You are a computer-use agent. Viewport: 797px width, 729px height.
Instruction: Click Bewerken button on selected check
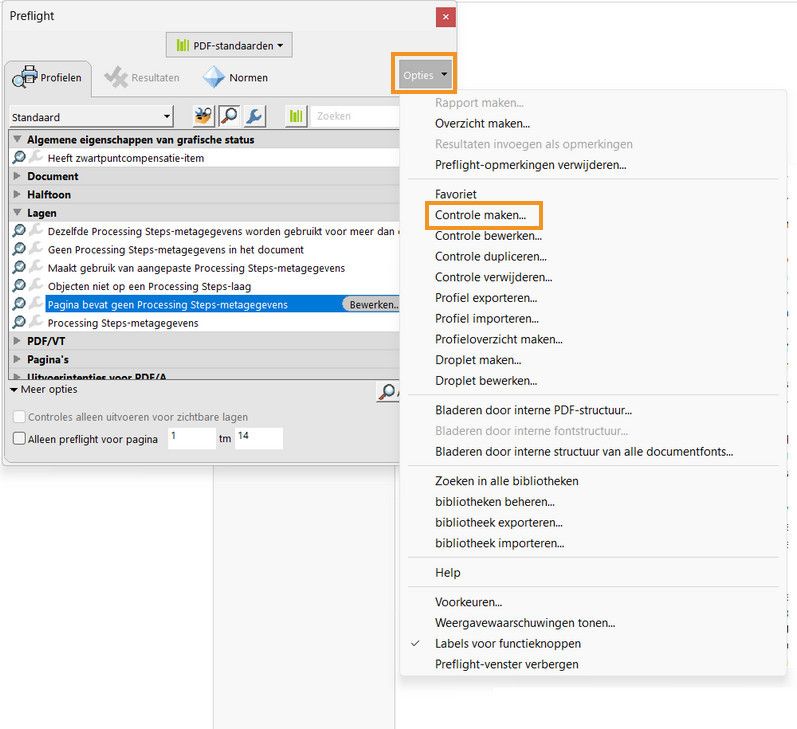(x=373, y=305)
